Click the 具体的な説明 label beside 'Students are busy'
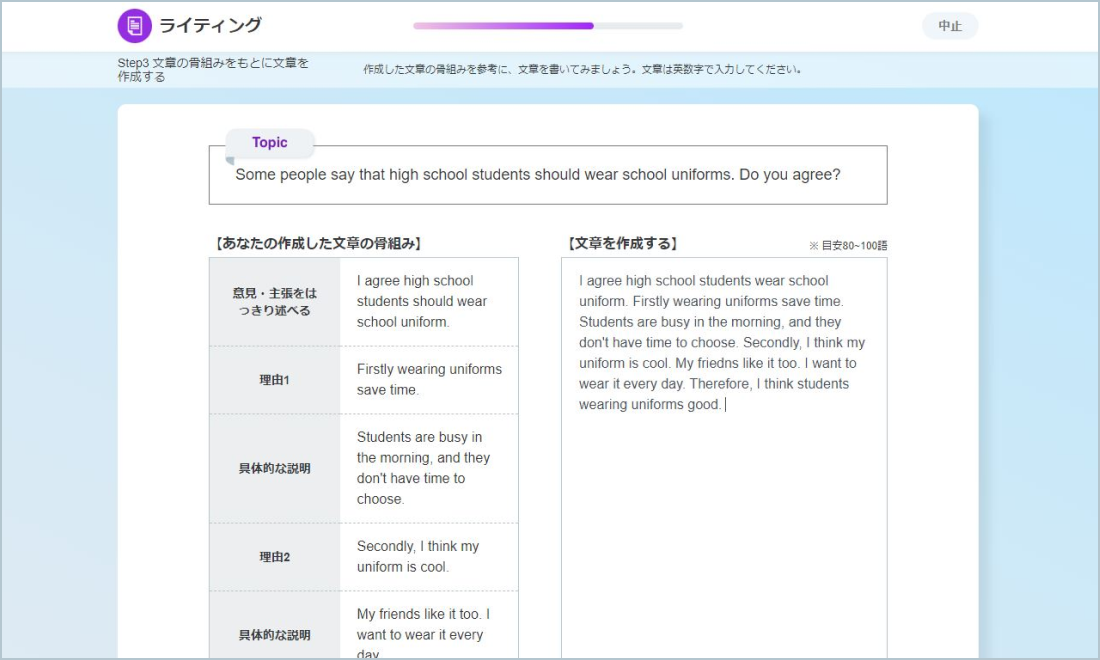1100x660 pixels. coord(274,469)
